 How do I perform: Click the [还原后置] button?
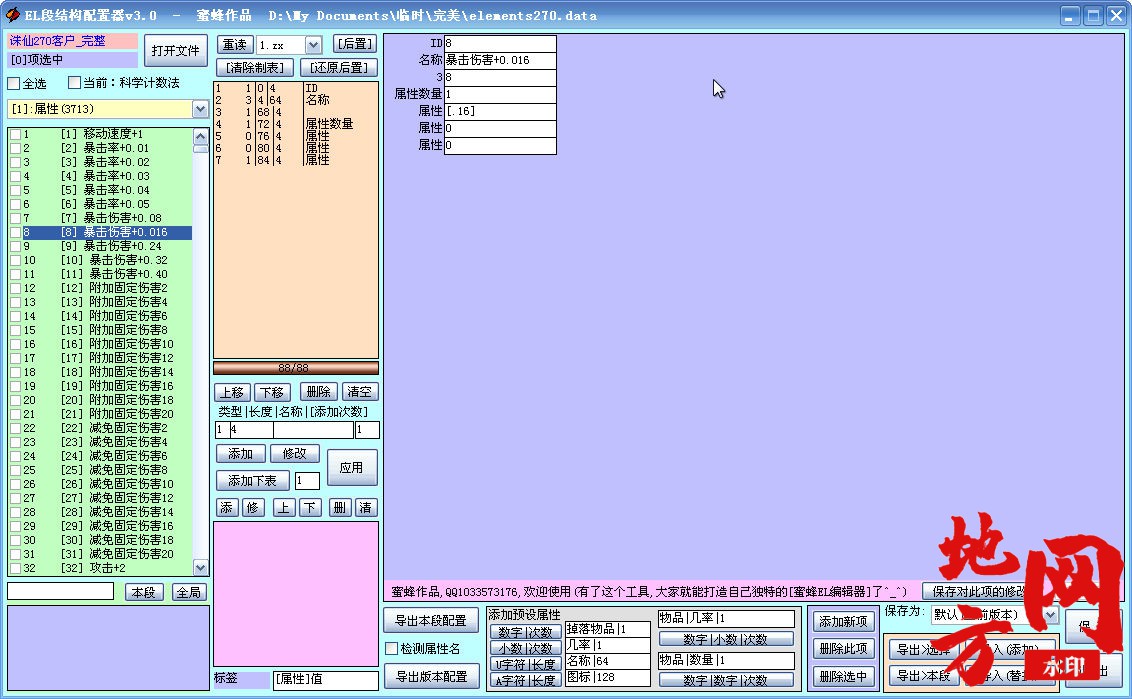click(x=339, y=67)
